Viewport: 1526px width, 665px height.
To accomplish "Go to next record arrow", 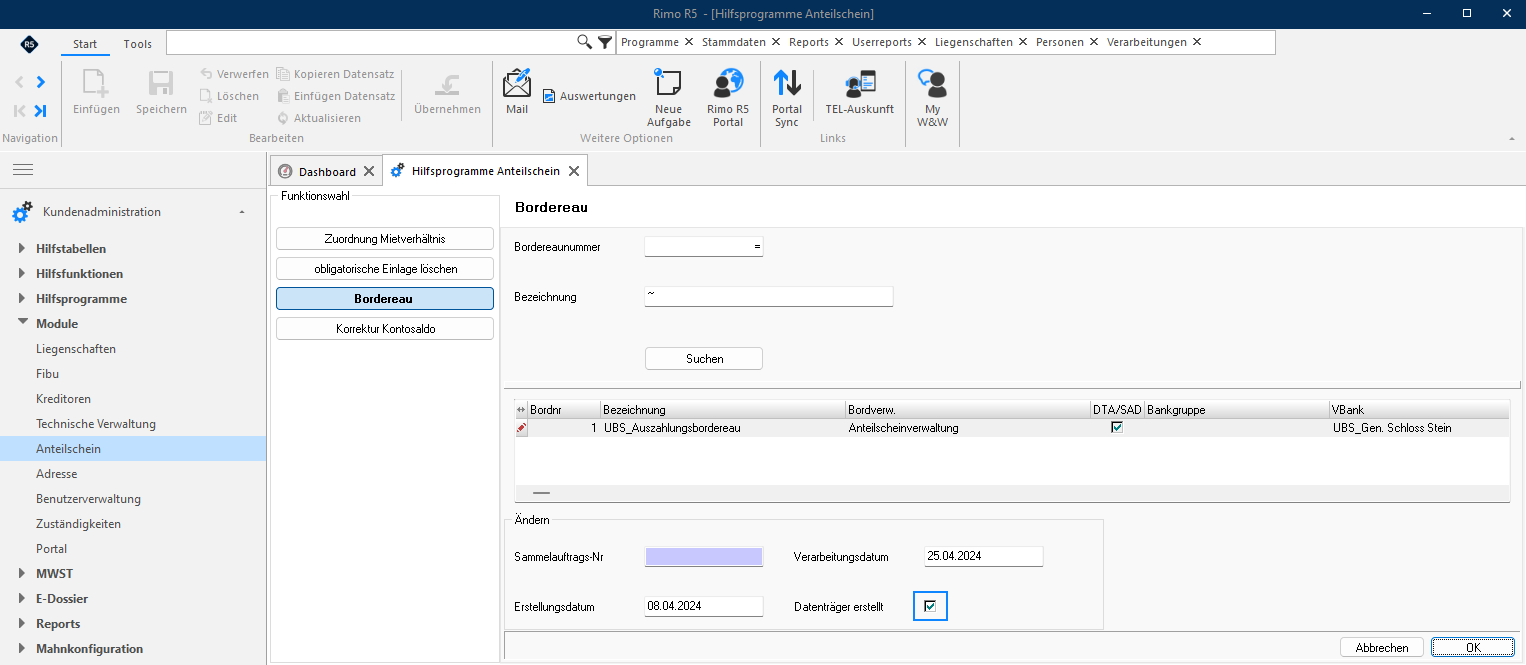I will [41, 82].
